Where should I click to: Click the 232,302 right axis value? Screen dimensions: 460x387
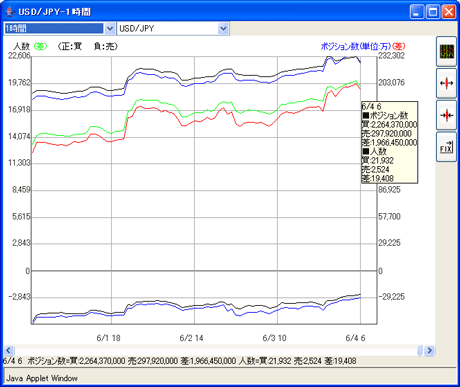(392, 56)
